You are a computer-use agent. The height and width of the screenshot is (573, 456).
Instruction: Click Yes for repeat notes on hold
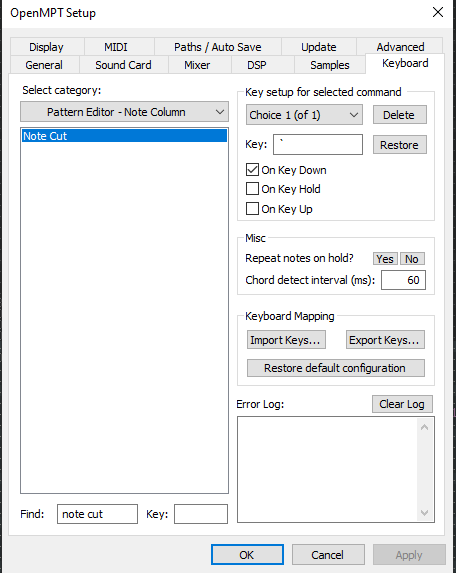(x=385, y=259)
